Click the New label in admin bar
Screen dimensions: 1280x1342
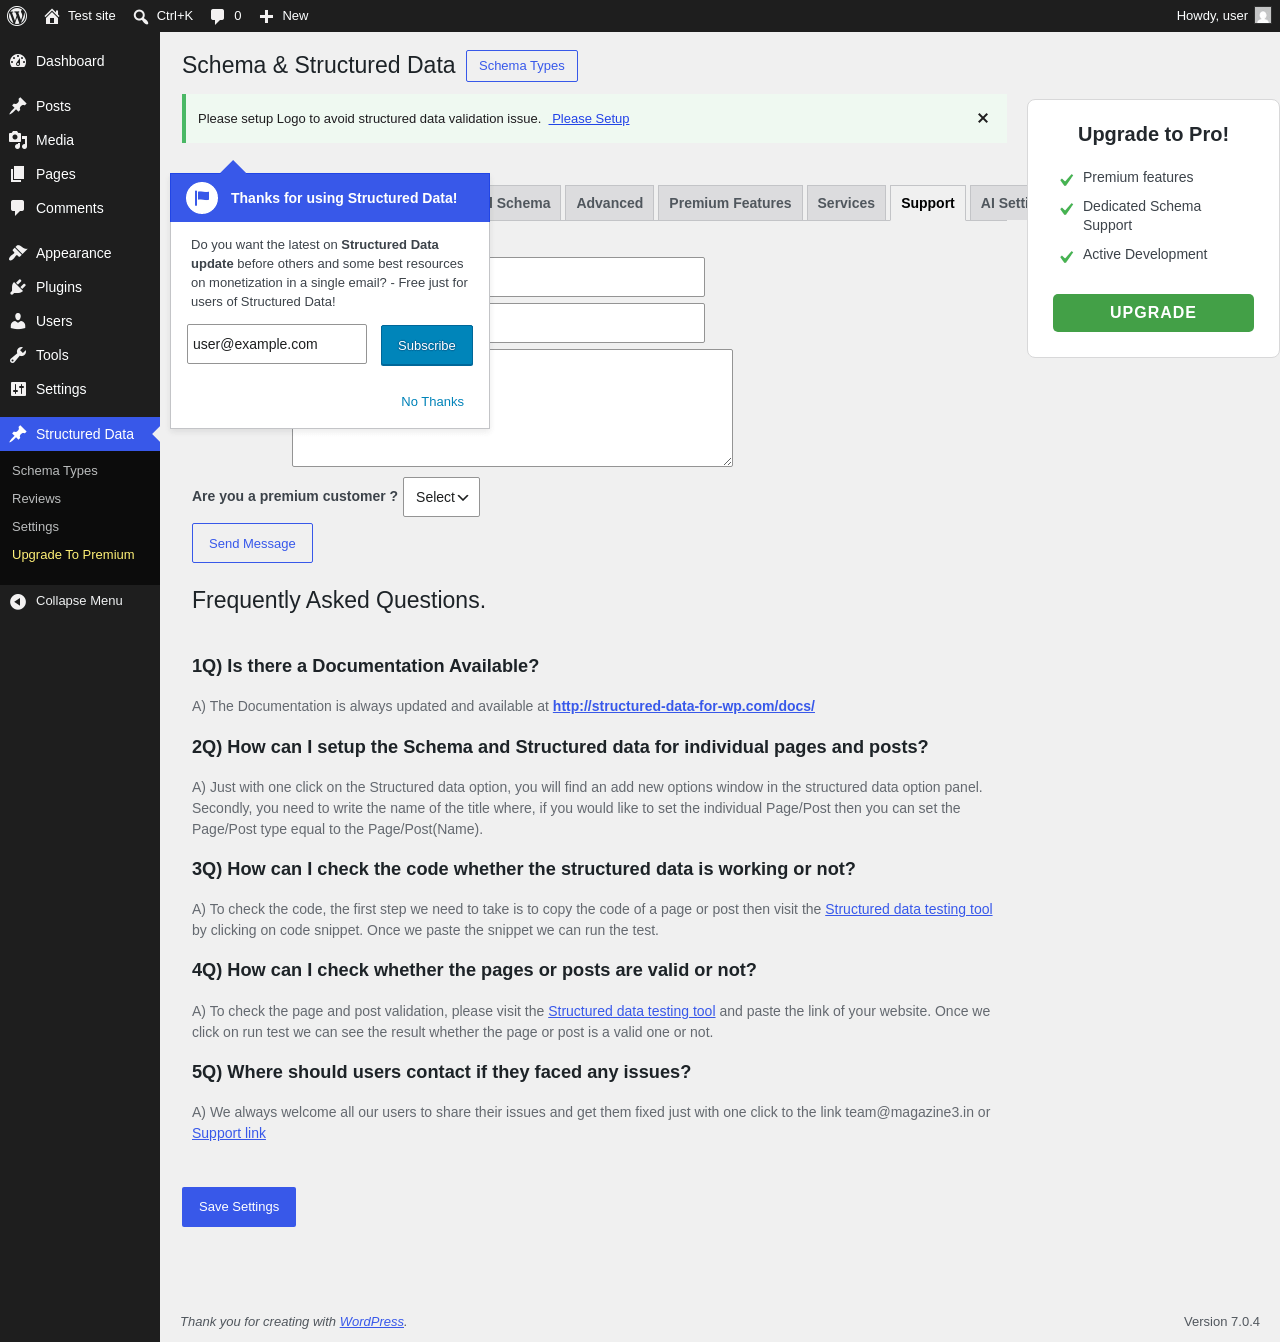(295, 16)
